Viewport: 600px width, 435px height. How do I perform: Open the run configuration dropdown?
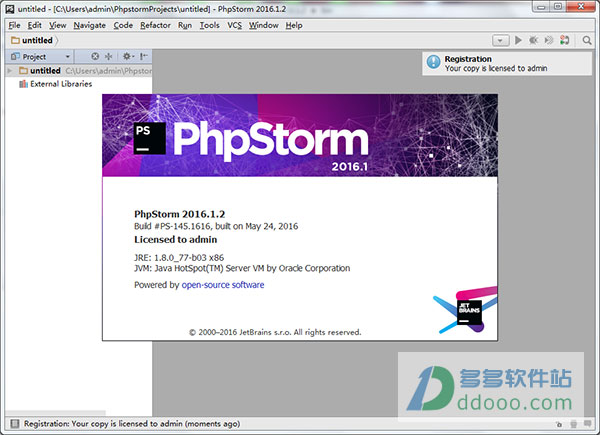500,40
